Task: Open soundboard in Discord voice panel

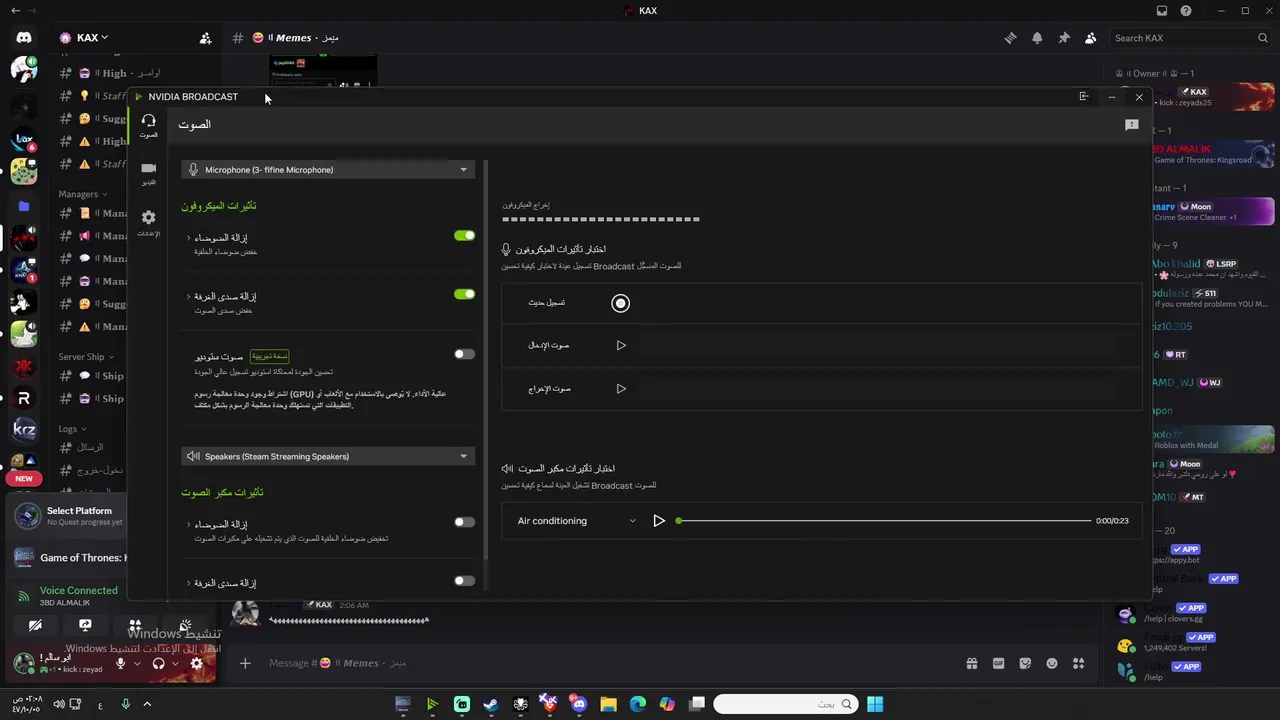Action: [185, 626]
